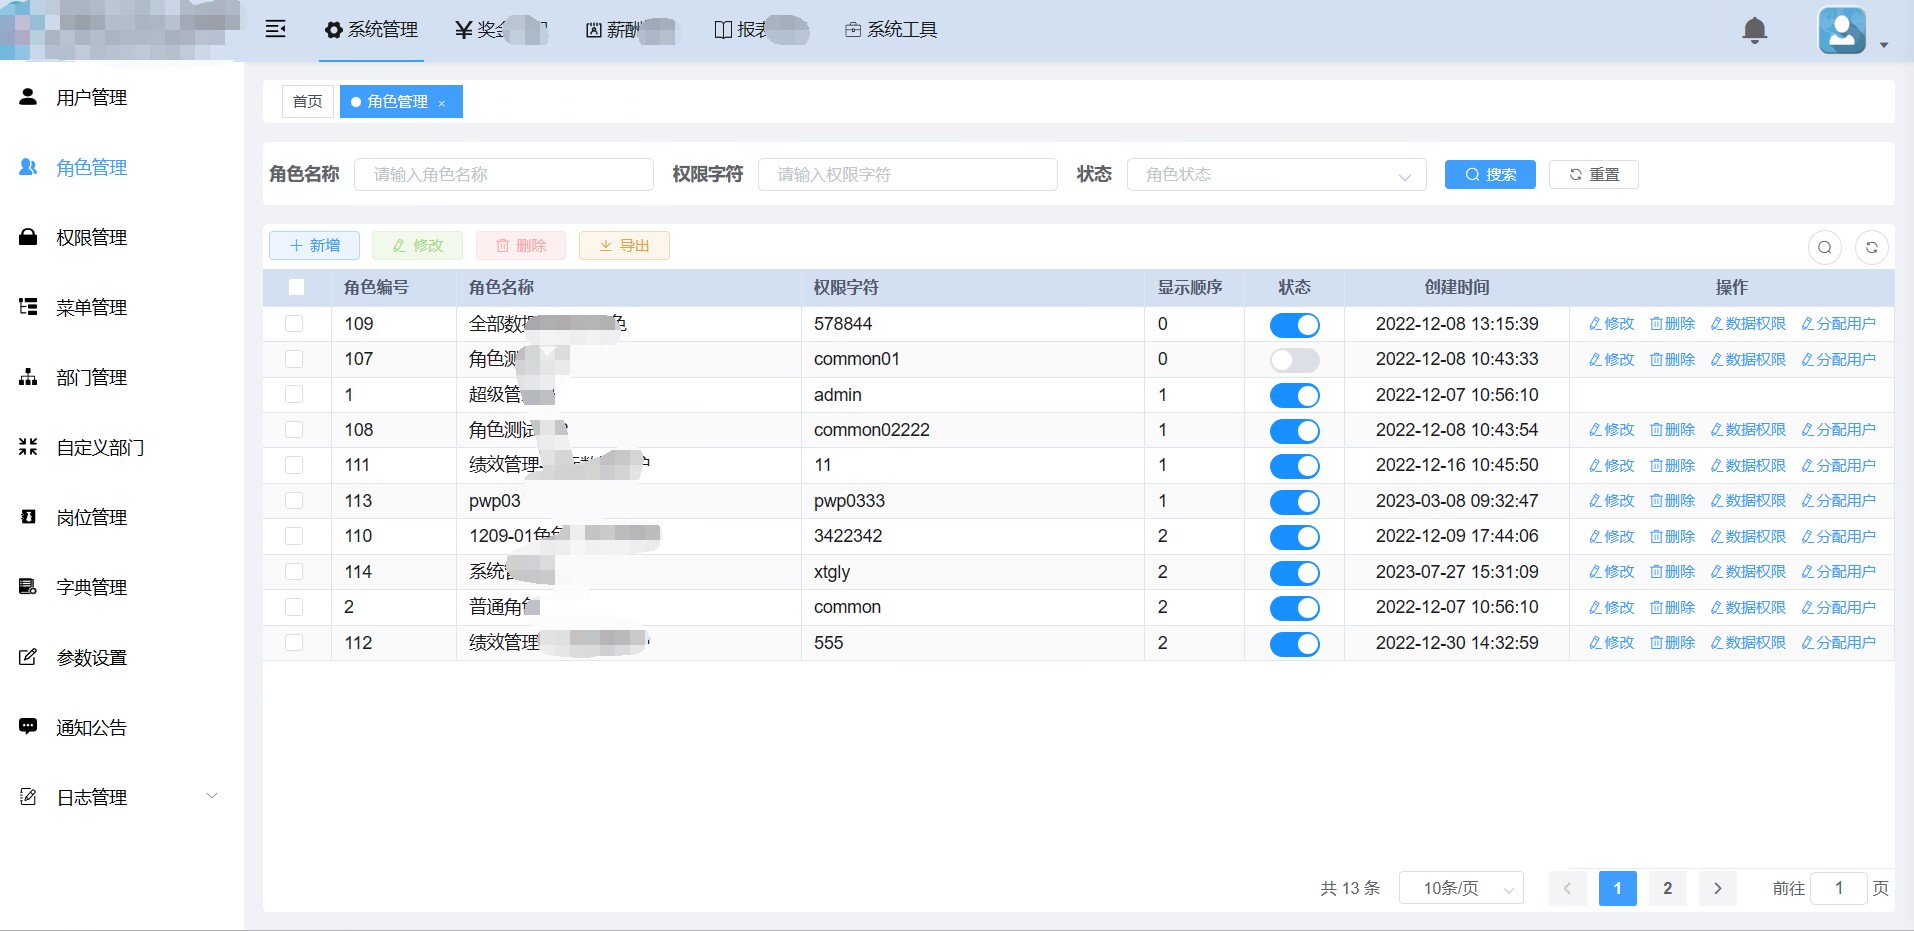Toggle status switch for admin role
This screenshot has width=1914, height=931.
point(1294,396)
